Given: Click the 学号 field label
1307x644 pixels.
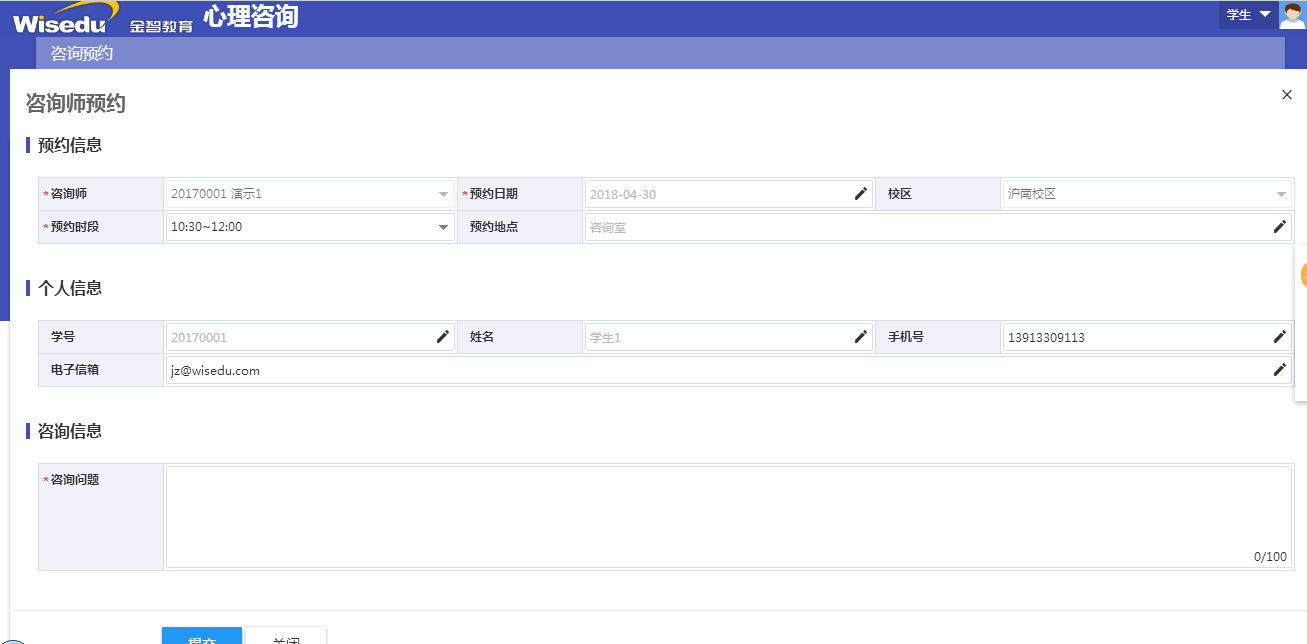Looking at the screenshot, I should tap(63, 337).
